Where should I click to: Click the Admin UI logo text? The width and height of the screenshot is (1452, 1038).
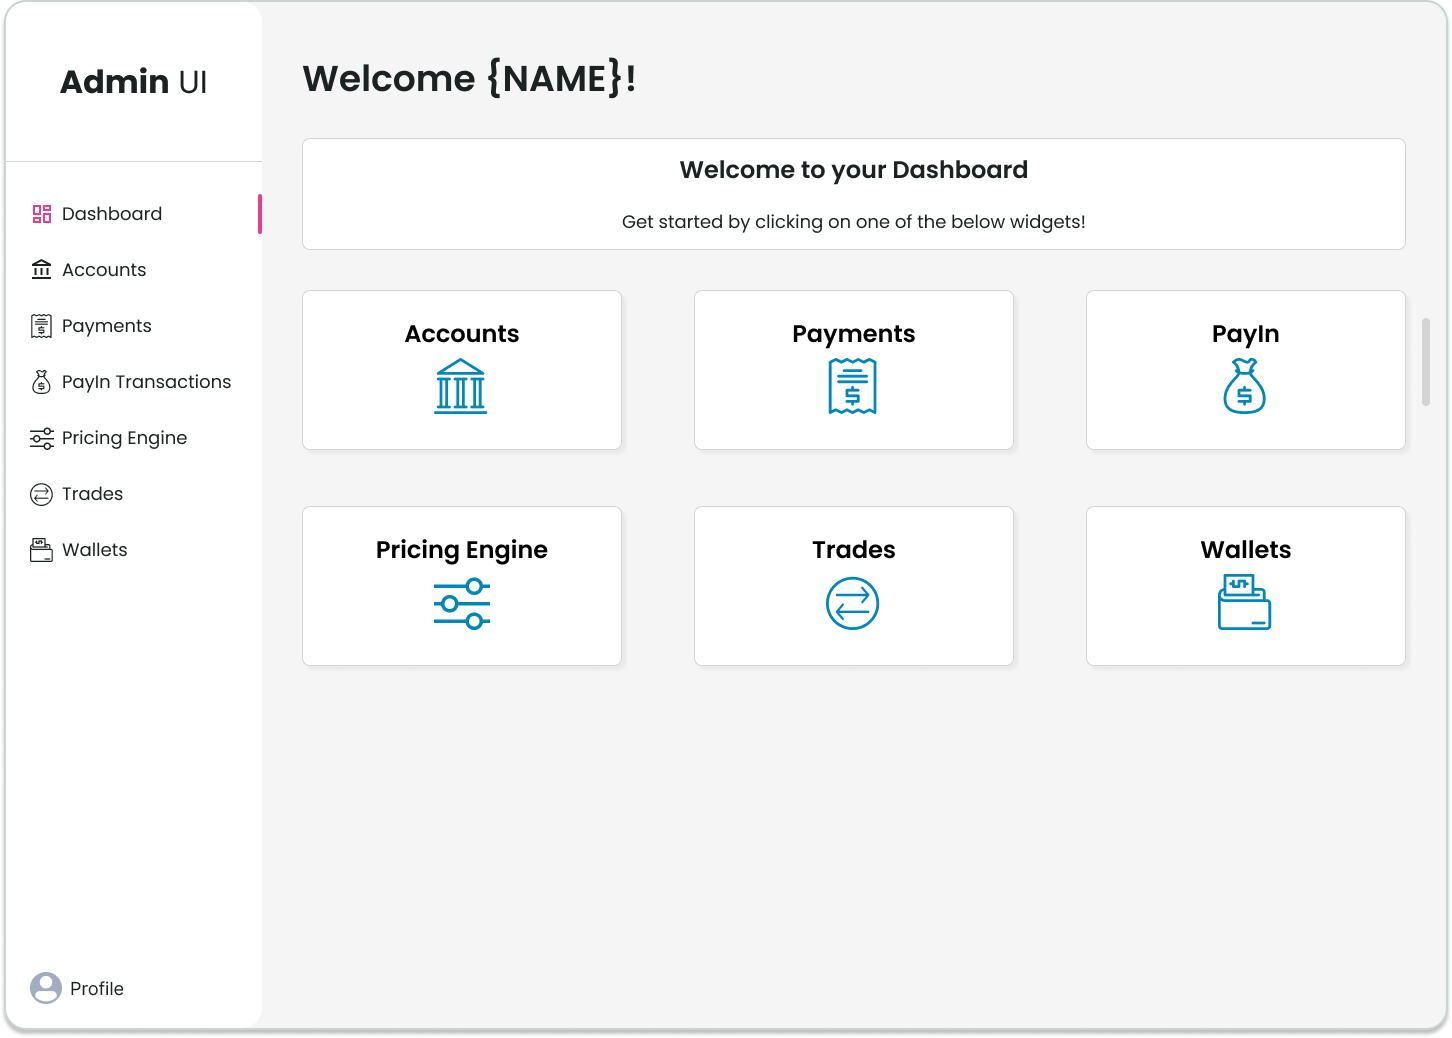point(134,82)
